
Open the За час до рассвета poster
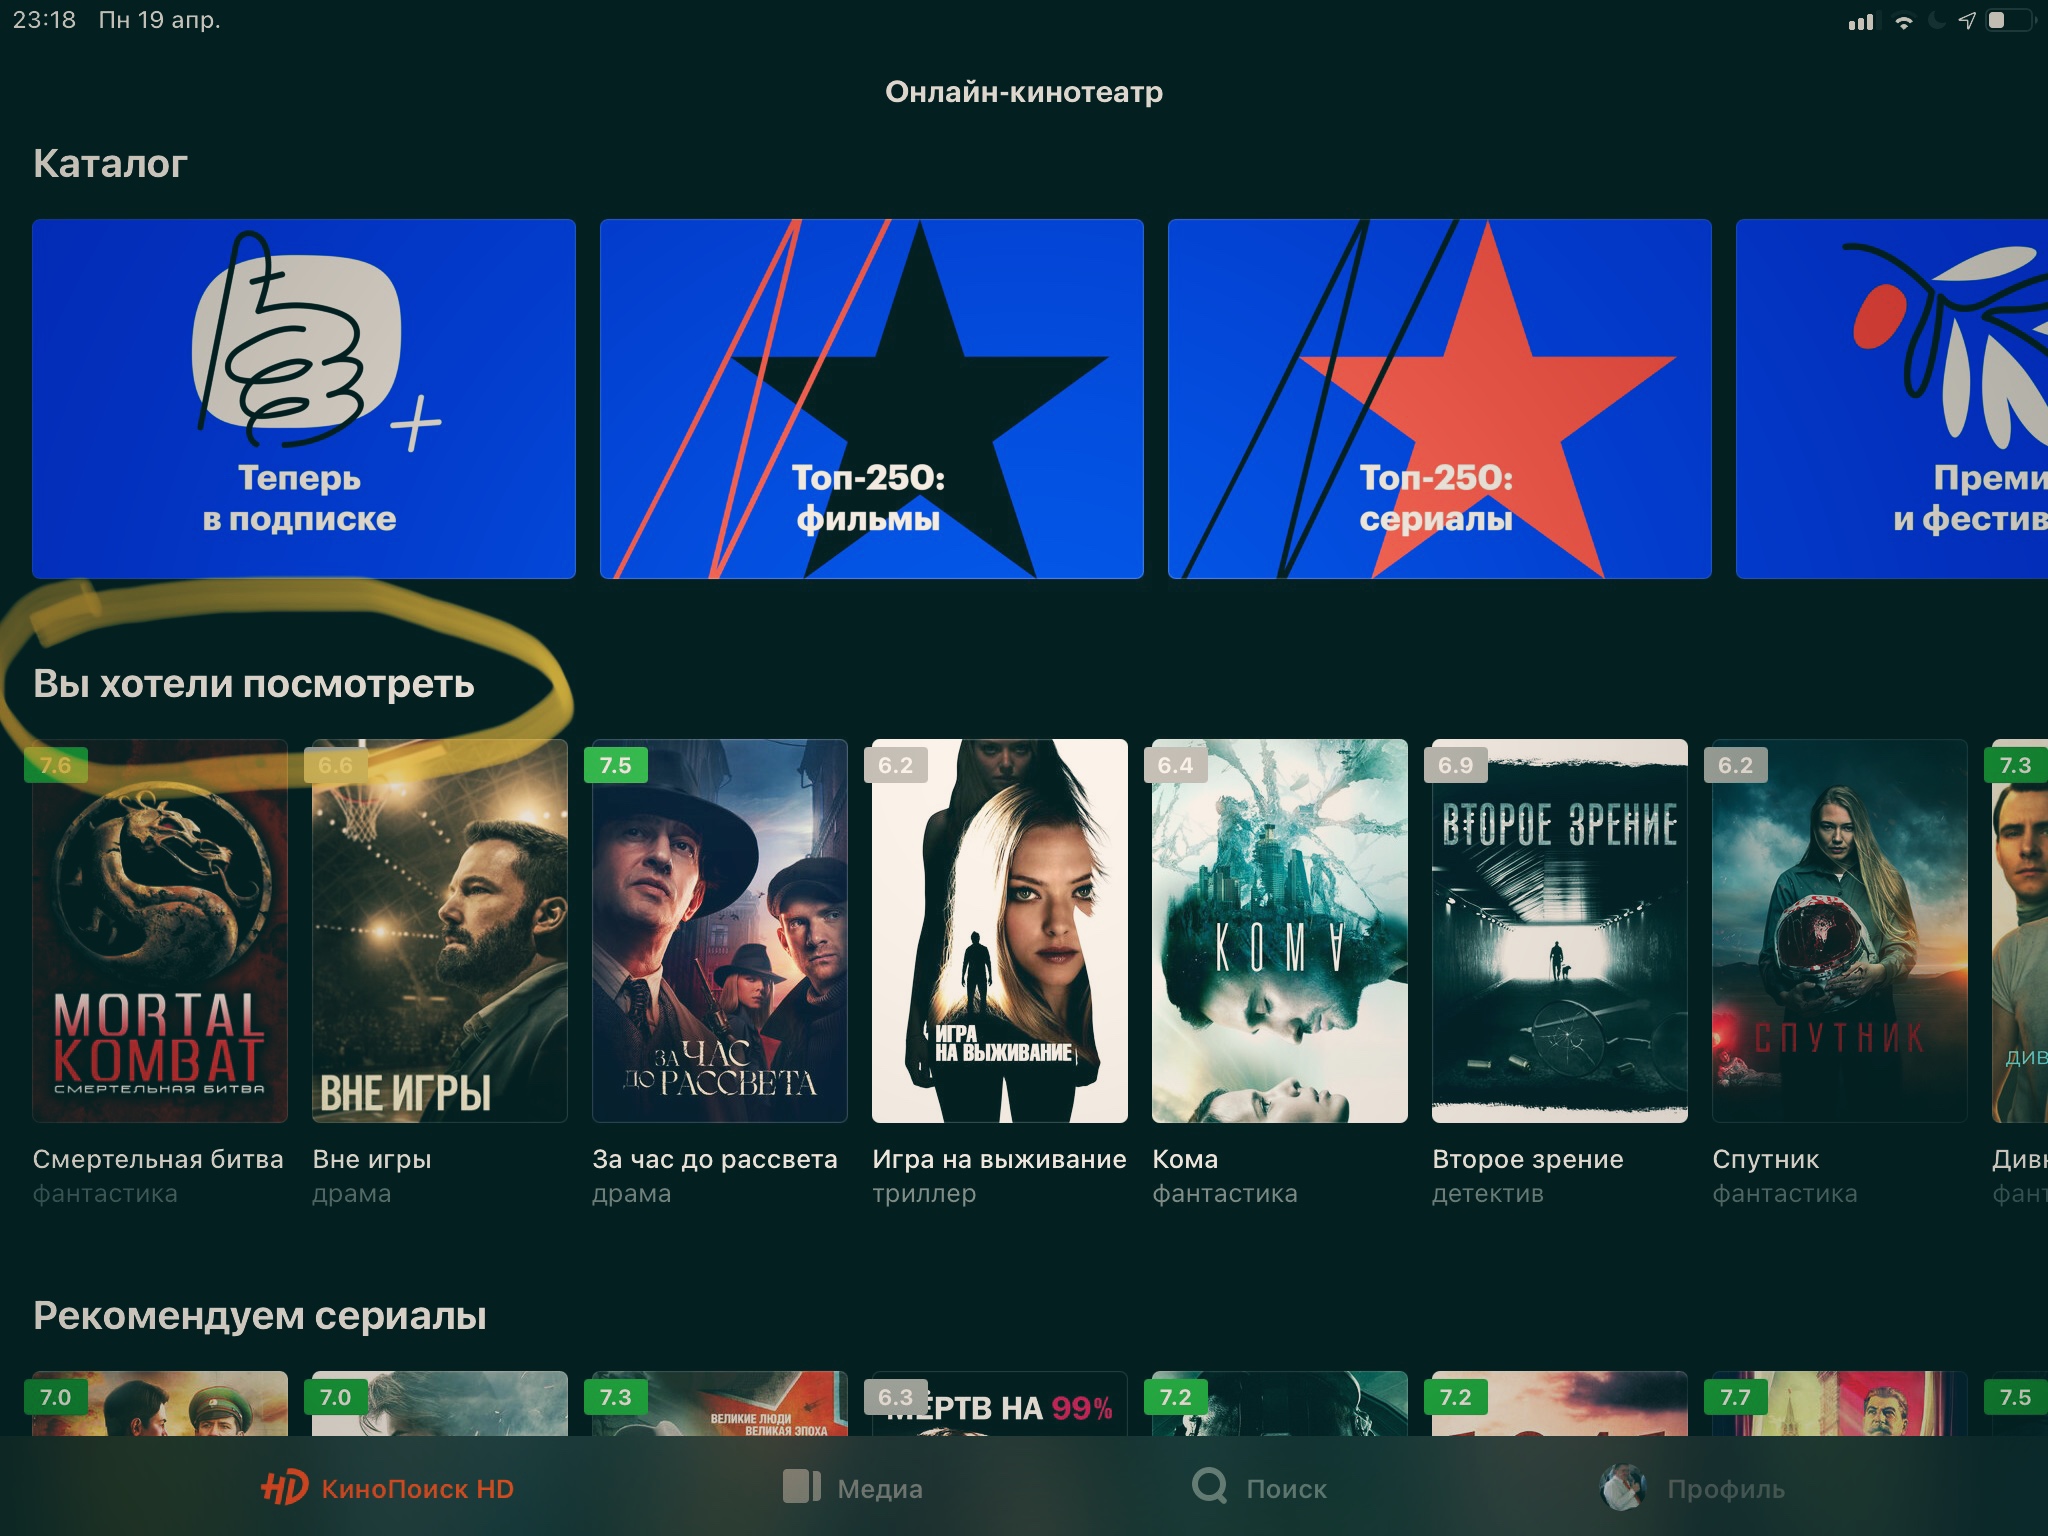click(x=720, y=931)
